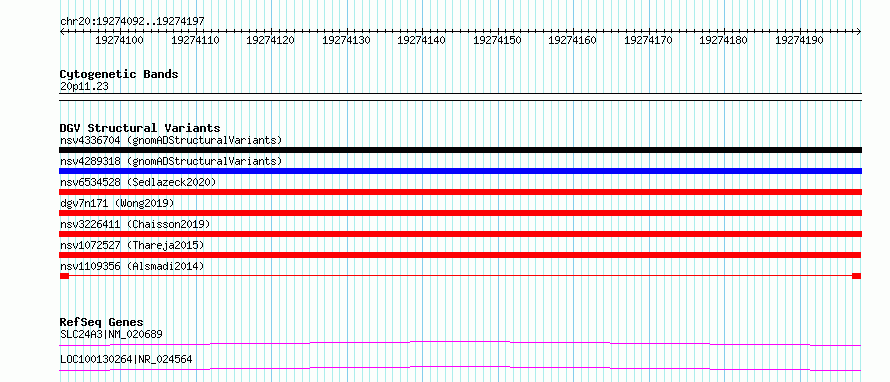
Task: Open the nsv4336704 gnomAD variant label
Action: (171, 140)
